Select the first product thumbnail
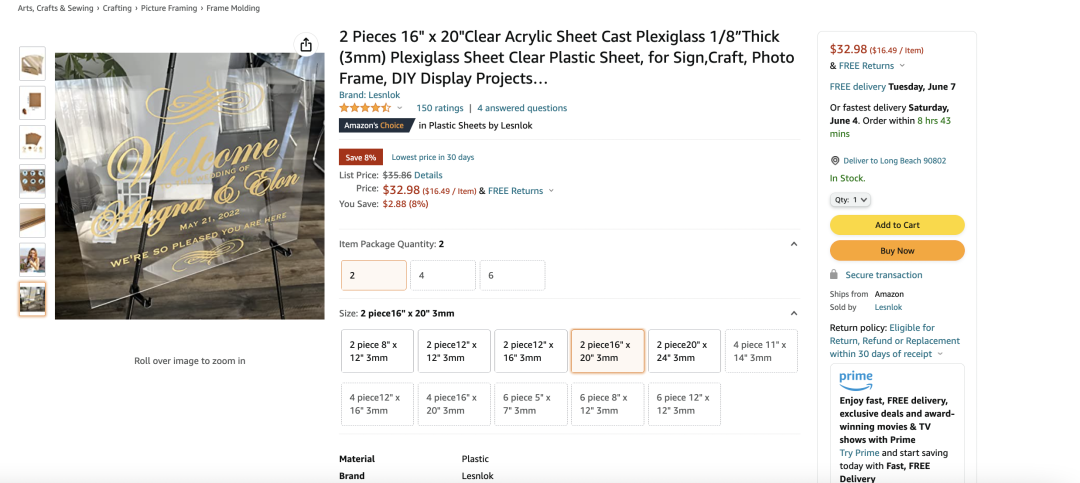This screenshot has width=1080, height=483. click(x=32, y=63)
